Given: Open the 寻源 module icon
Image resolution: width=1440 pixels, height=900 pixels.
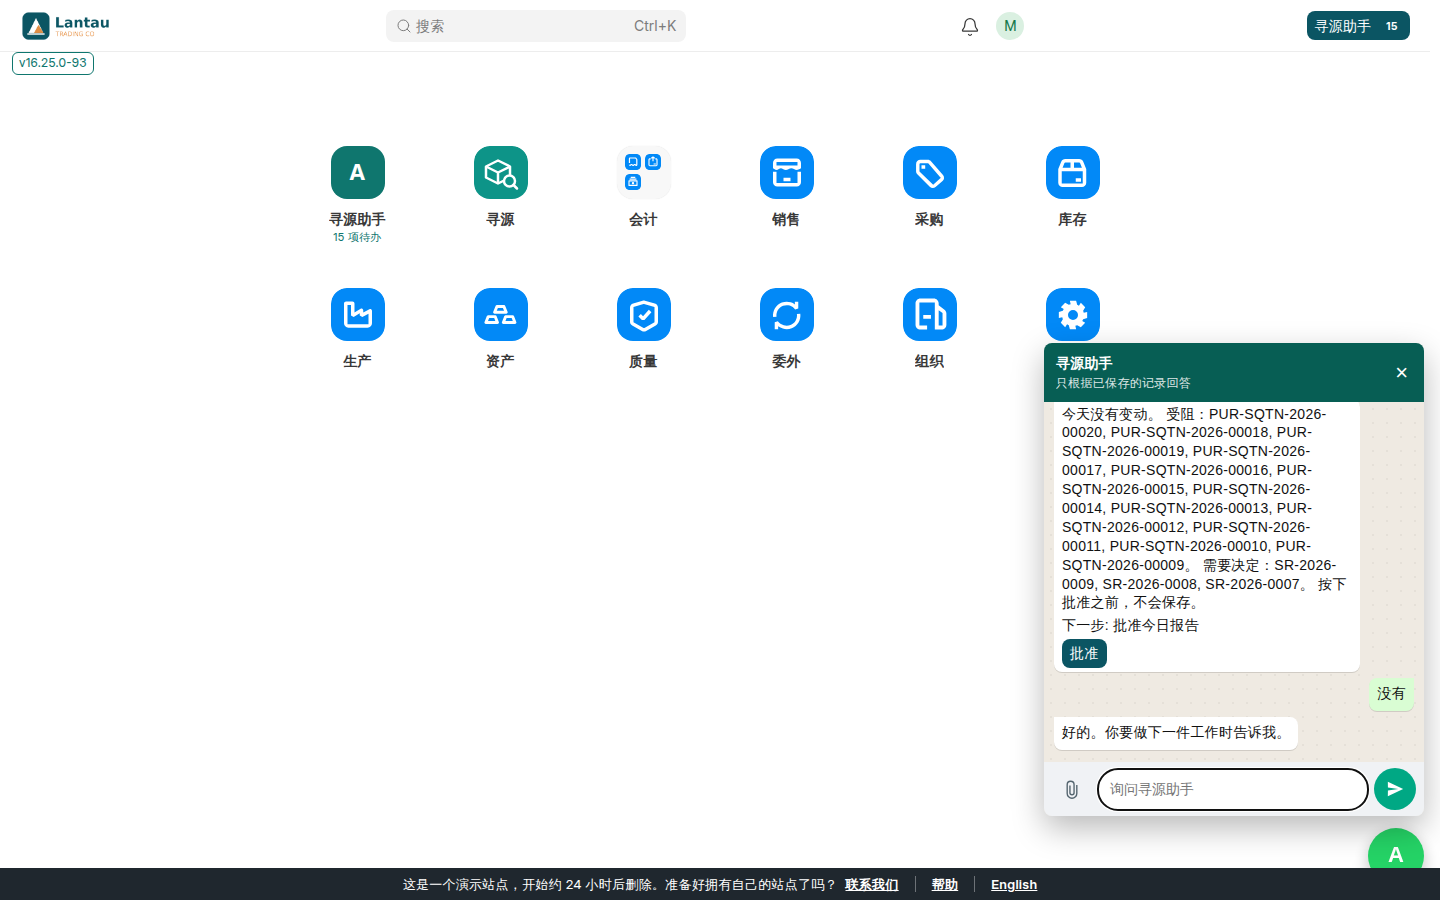Looking at the screenshot, I should (x=501, y=173).
